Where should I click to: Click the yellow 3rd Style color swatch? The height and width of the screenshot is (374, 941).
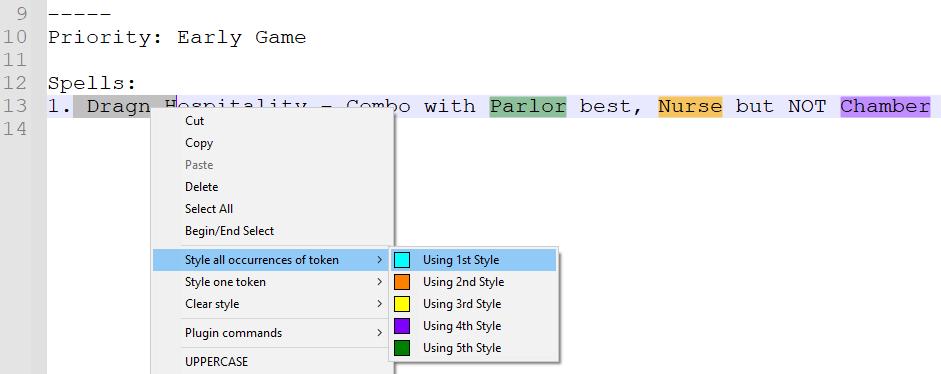coord(401,304)
